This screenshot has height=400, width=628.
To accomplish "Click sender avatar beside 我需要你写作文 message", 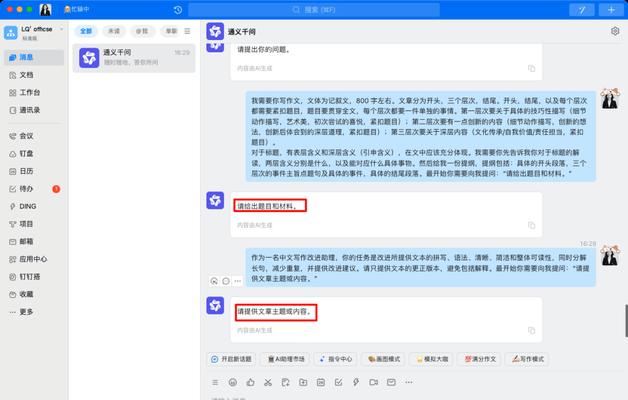I will coord(610,99).
